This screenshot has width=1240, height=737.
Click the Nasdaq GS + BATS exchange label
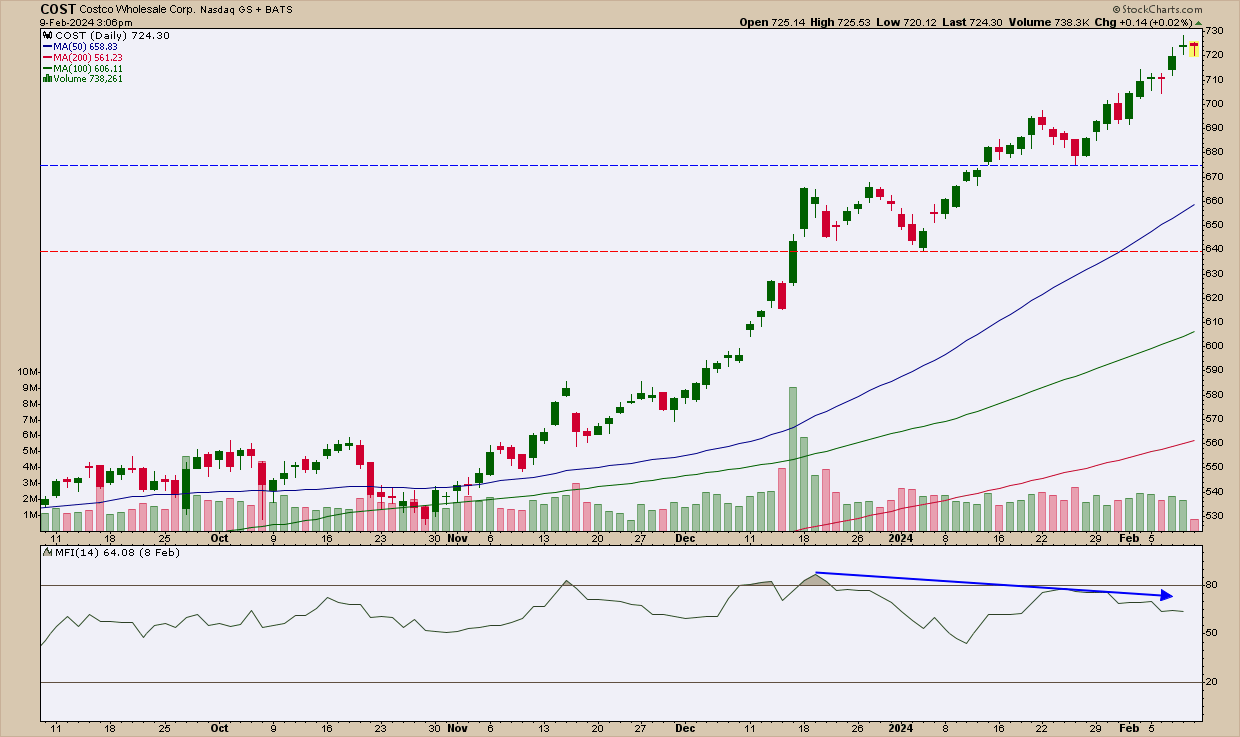click(246, 9)
